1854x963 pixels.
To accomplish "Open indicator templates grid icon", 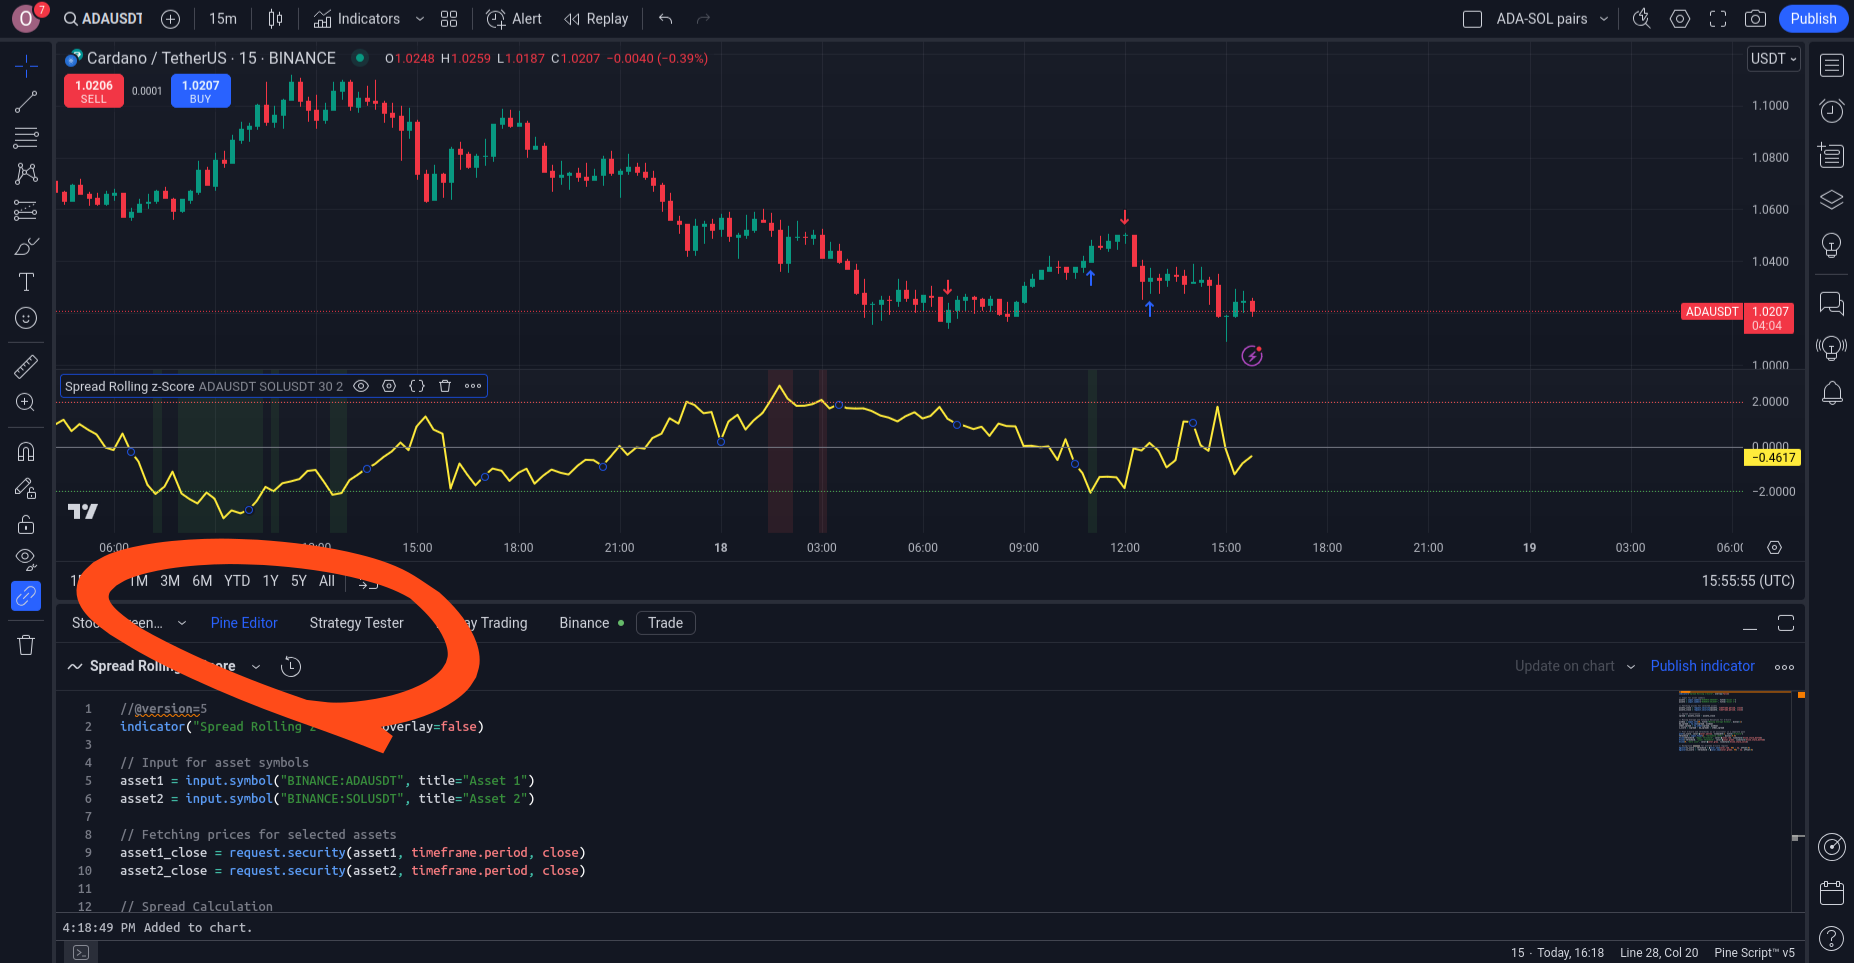I will [x=449, y=19].
